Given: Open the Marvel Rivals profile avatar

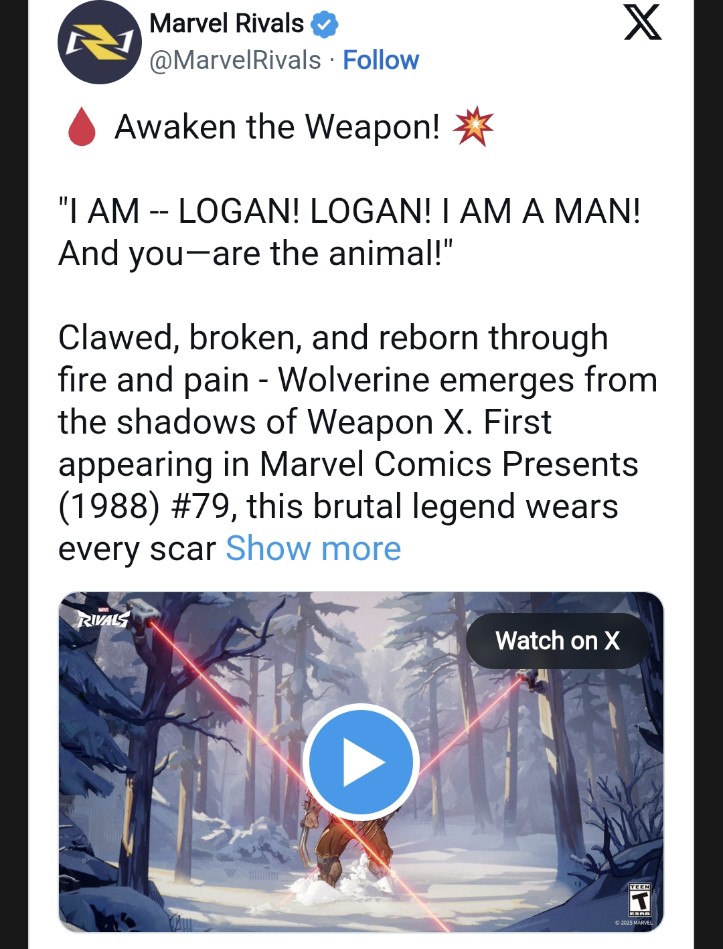Looking at the screenshot, I should pyautogui.click(x=99, y=43).
